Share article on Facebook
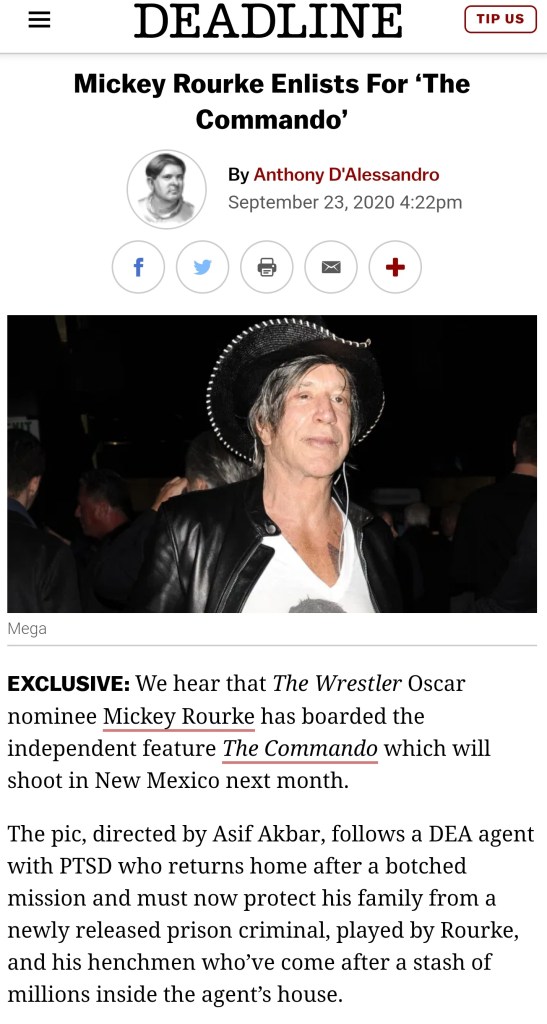 (x=138, y=267)
